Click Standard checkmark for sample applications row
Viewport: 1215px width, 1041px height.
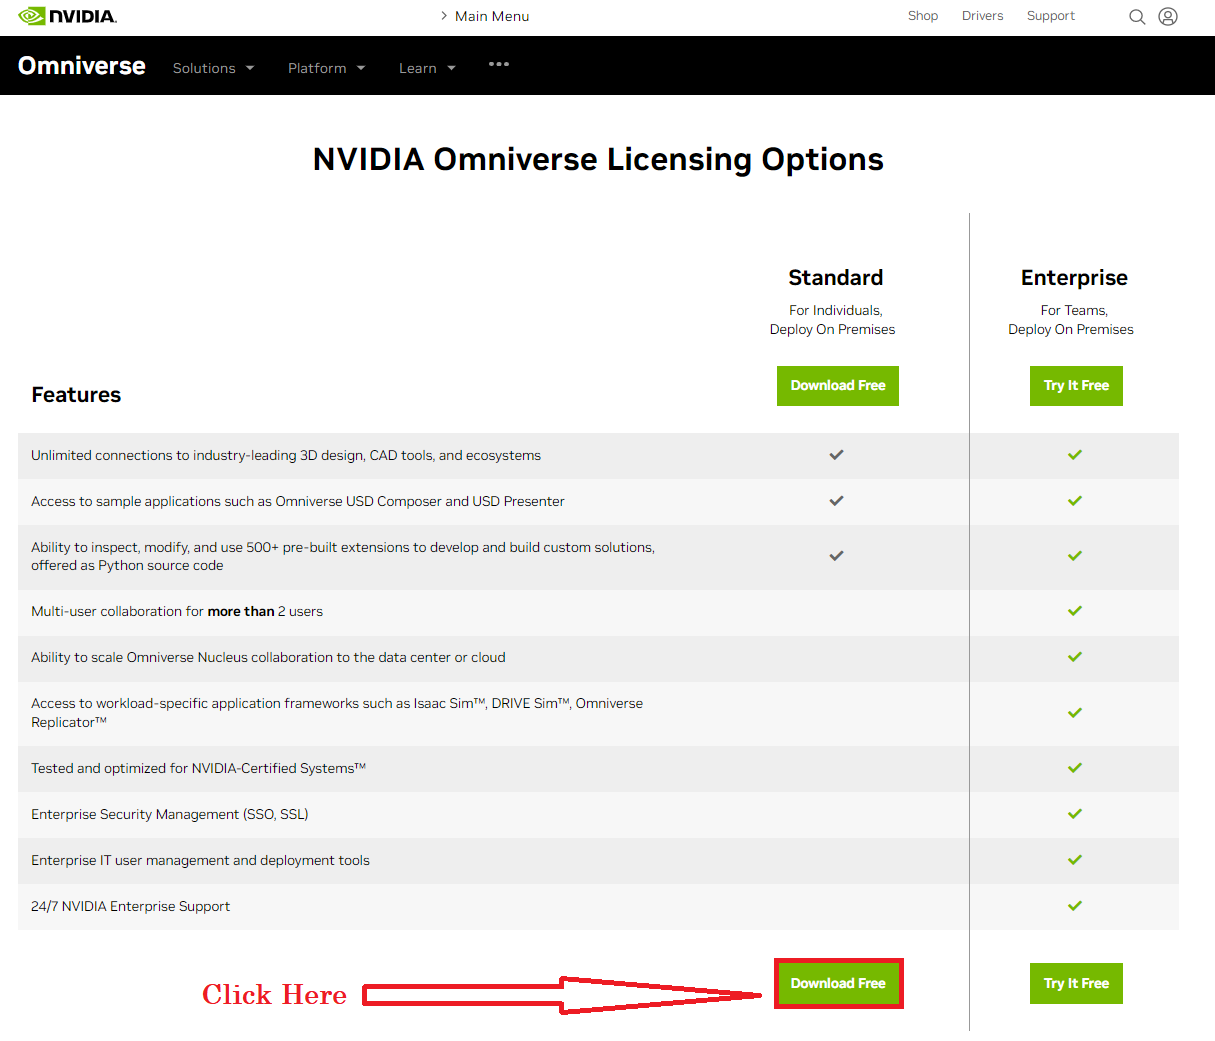(x=836, y=501)
